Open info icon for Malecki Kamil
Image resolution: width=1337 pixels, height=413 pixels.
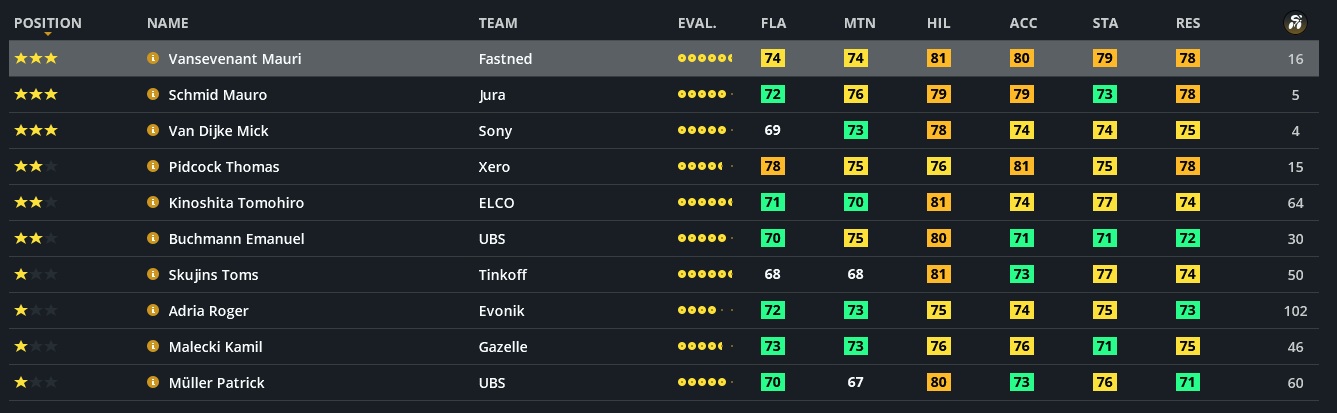(153, 347)
